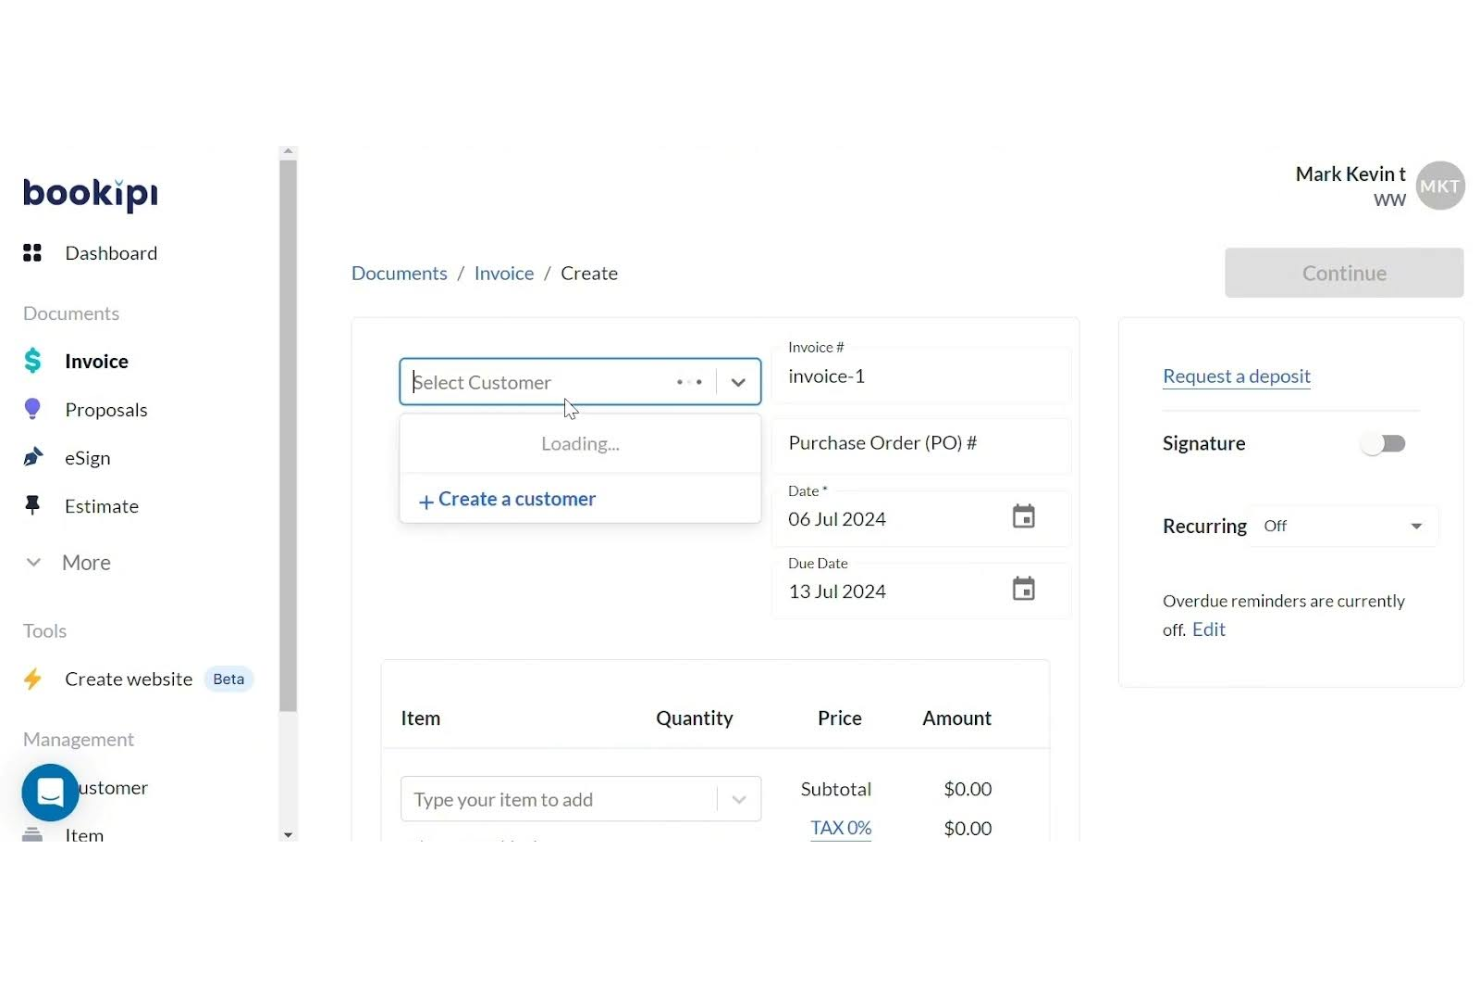Open the Due Date calendar picker

pyautogui.click(x=1023, y=589)
